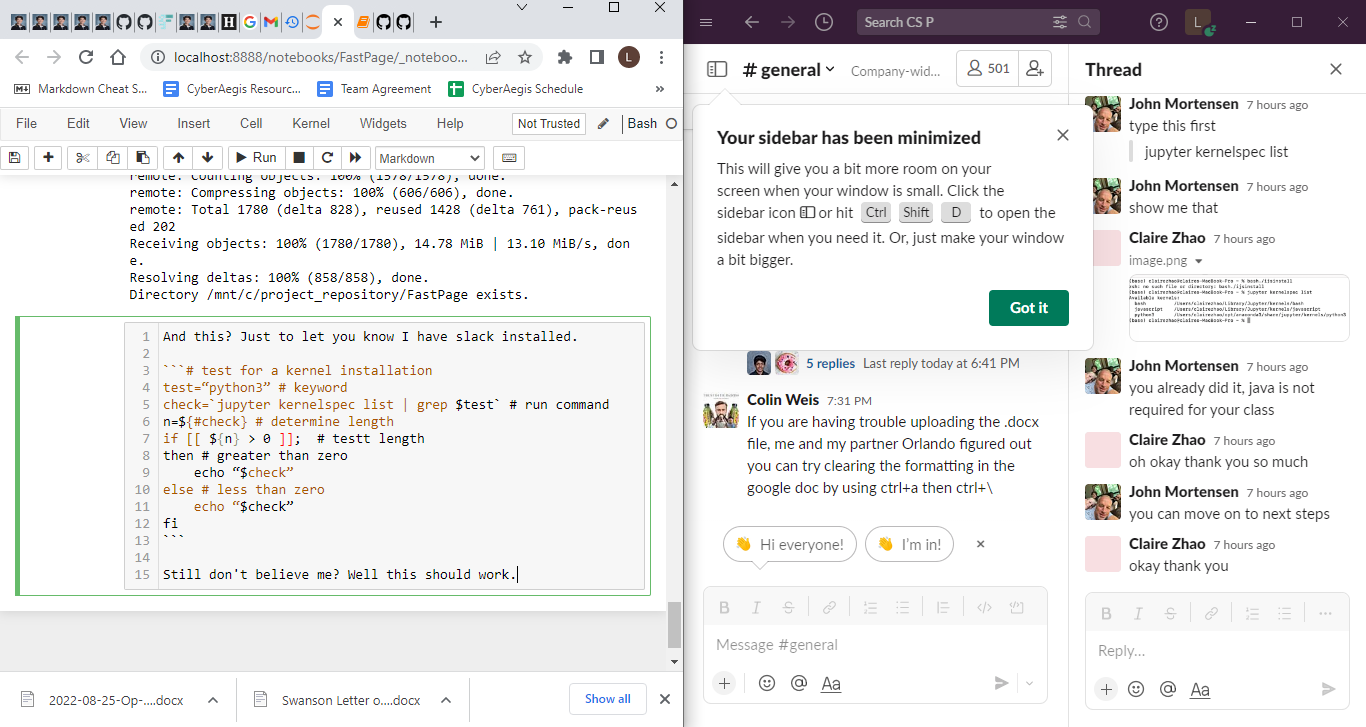
Task: Cut selected cells with the scissors icon
Action: [x=83, y=158]
